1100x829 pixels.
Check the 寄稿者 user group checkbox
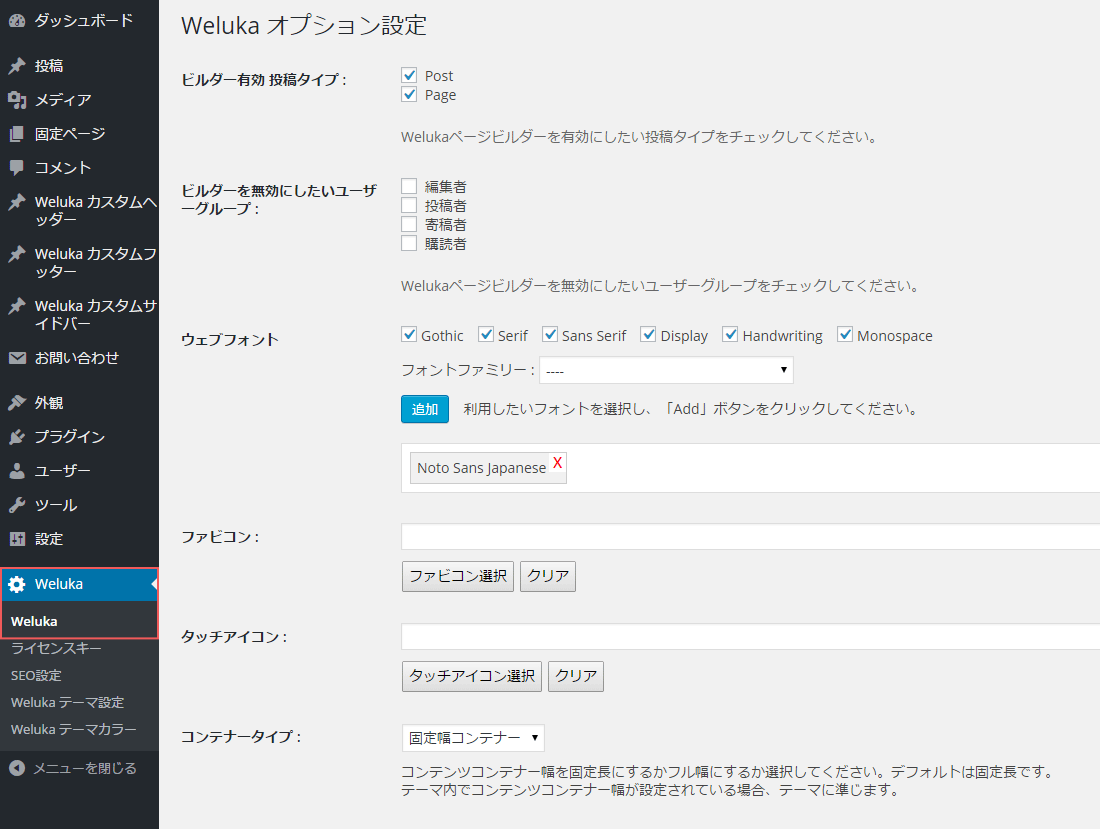(x=409, y=224)
